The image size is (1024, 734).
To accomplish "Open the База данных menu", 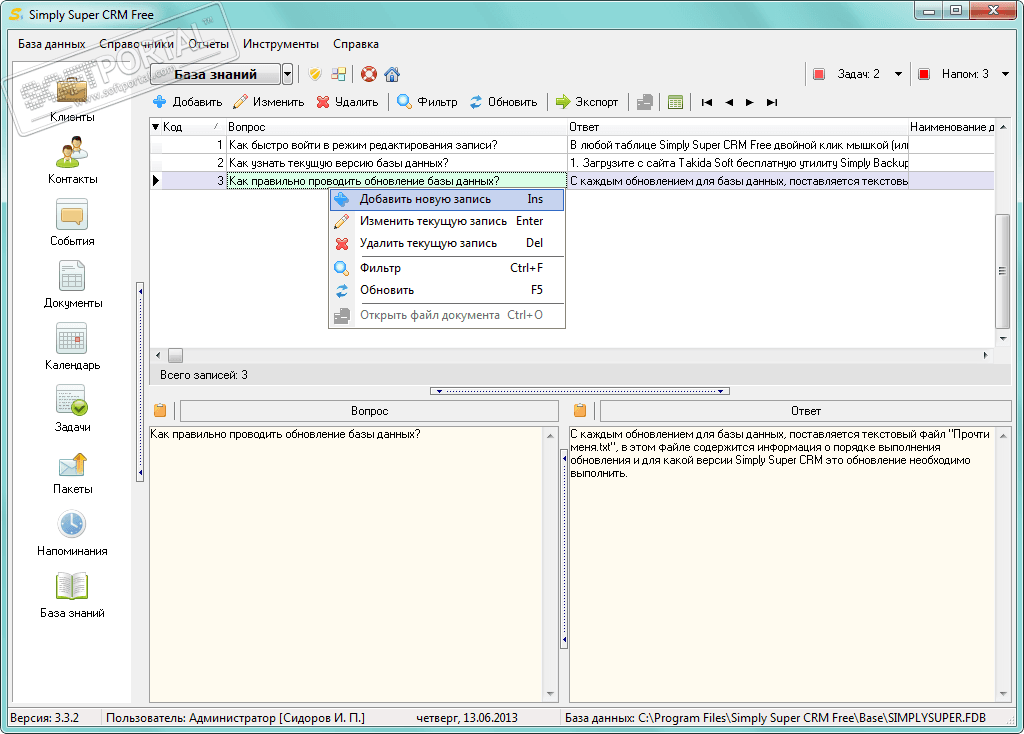I will (x=52, y=44).
